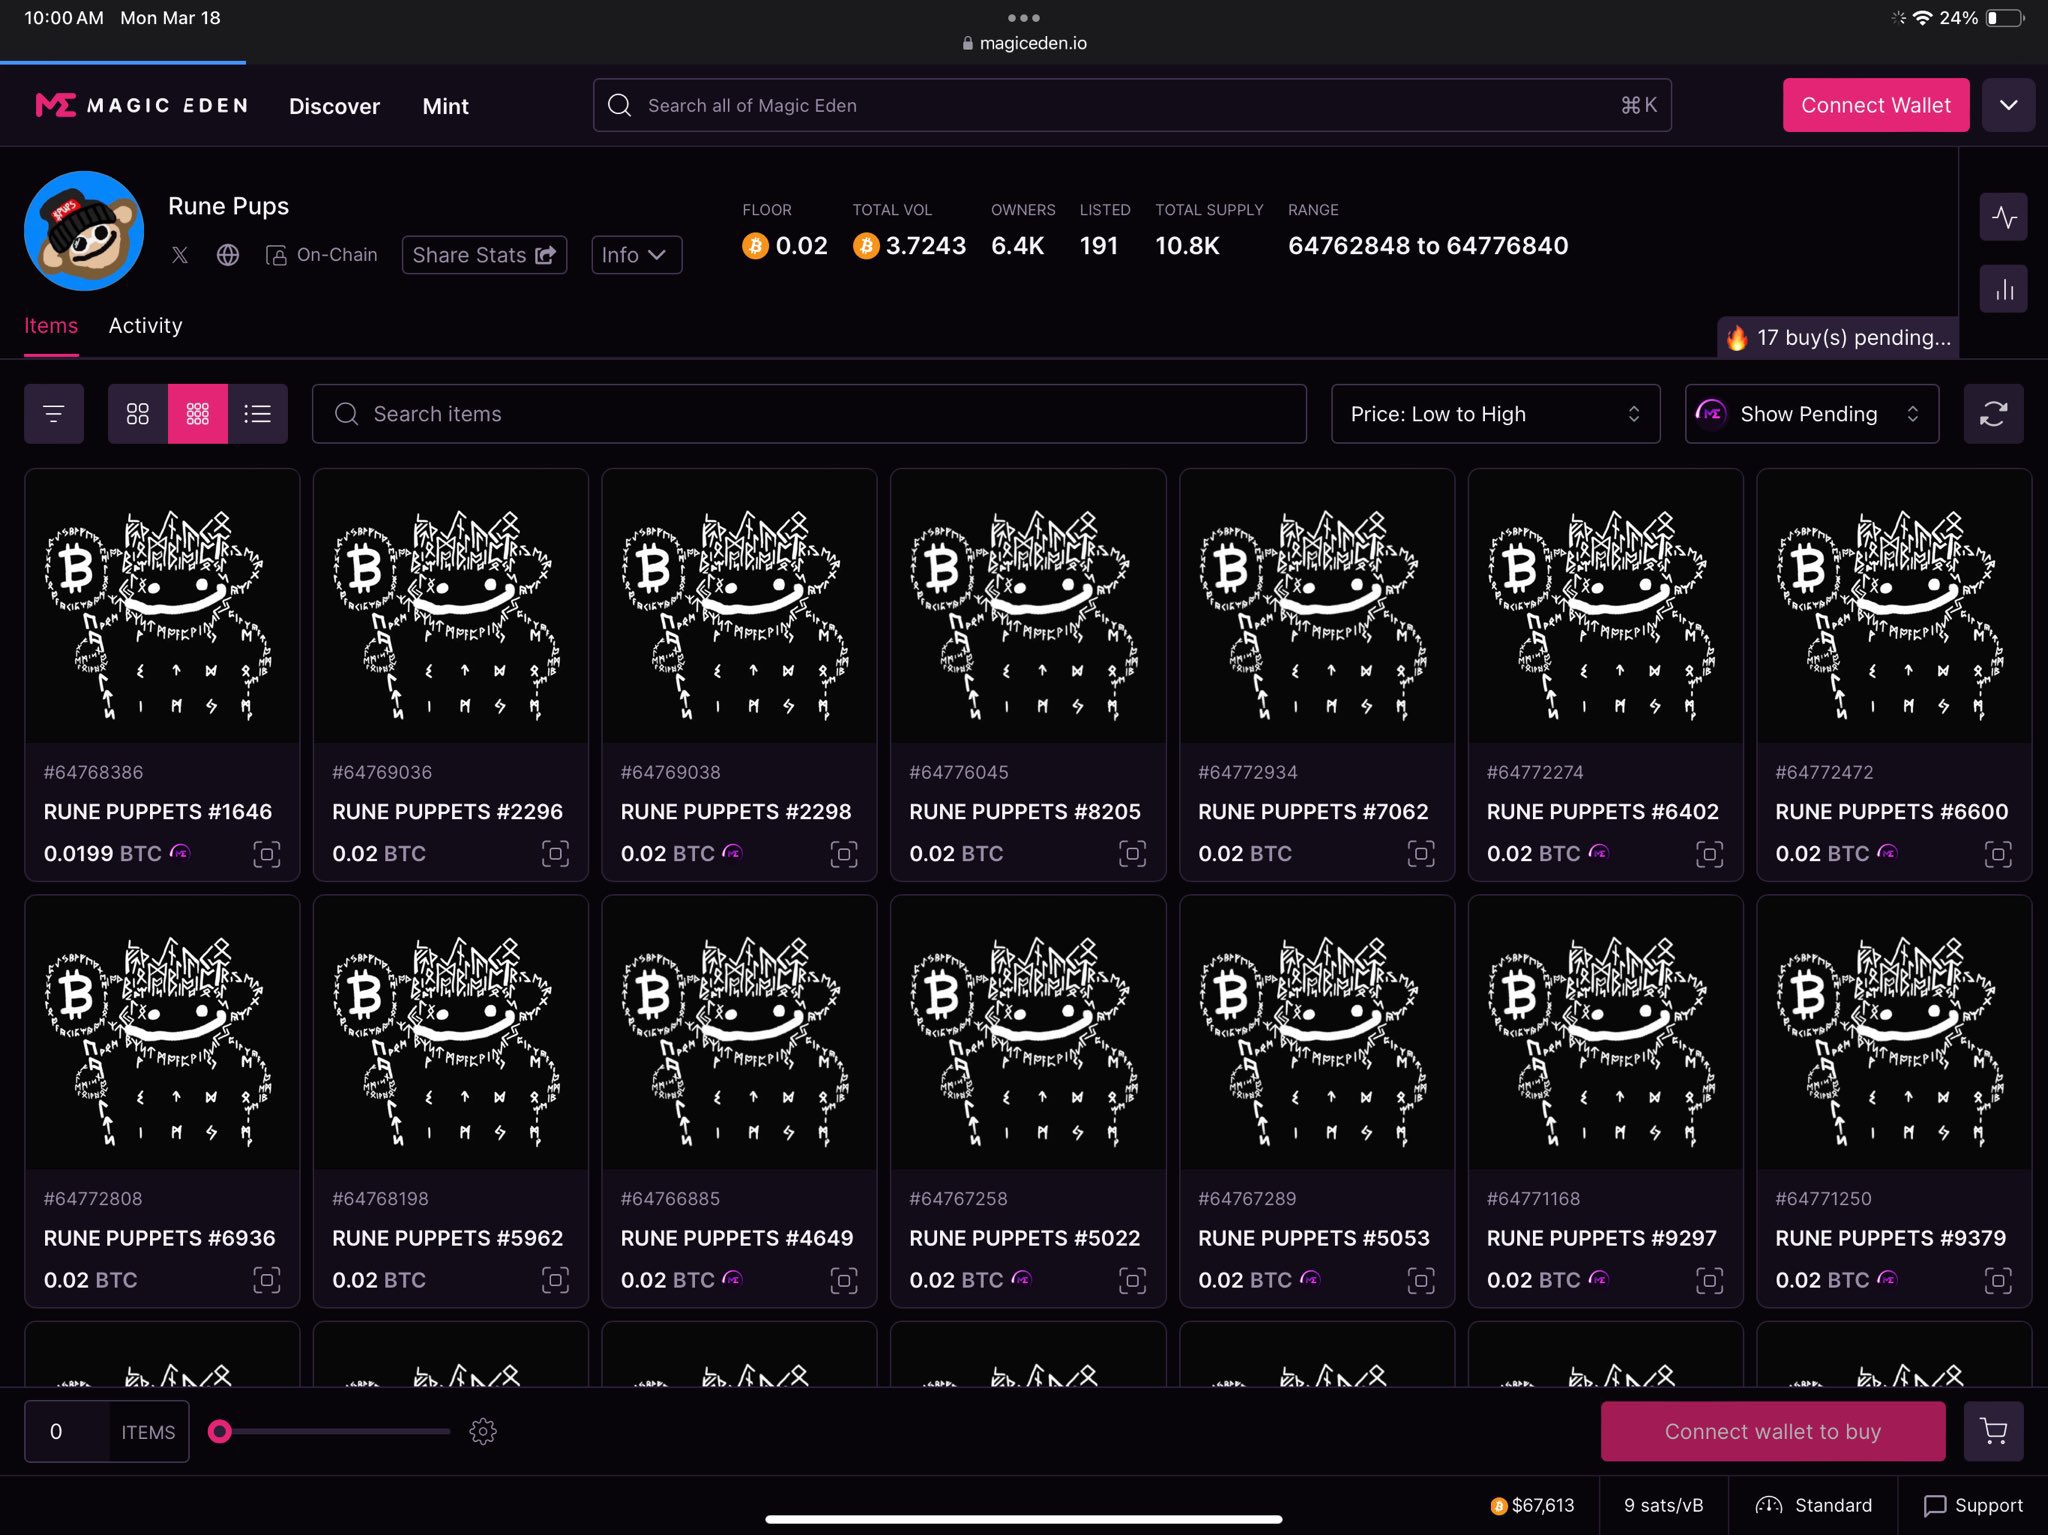Viewport: 2048px width, 1535px height.
Task: Click the activity pulse chart icon
Action: [2003, 217]
